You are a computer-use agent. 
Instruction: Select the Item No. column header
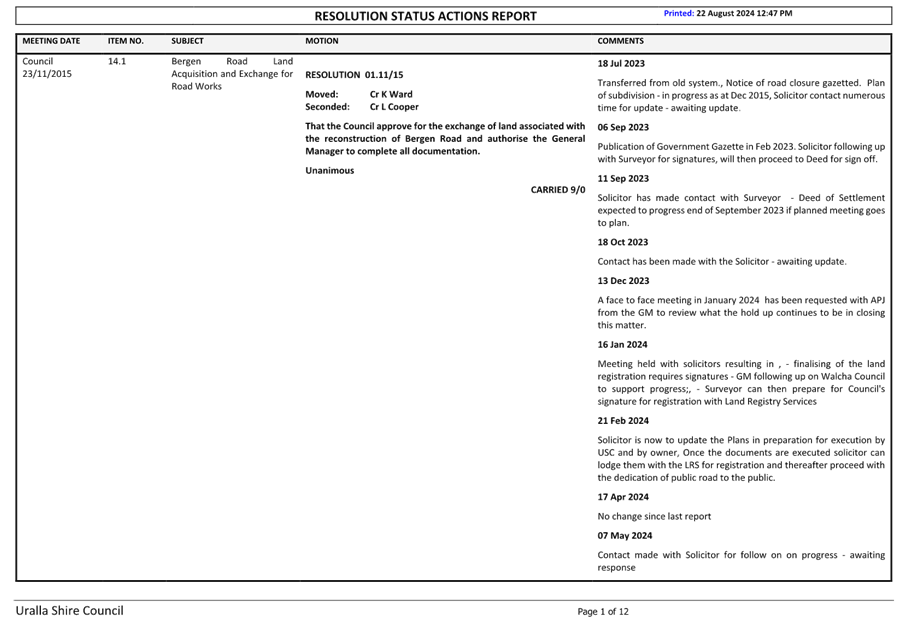[126, 42]
